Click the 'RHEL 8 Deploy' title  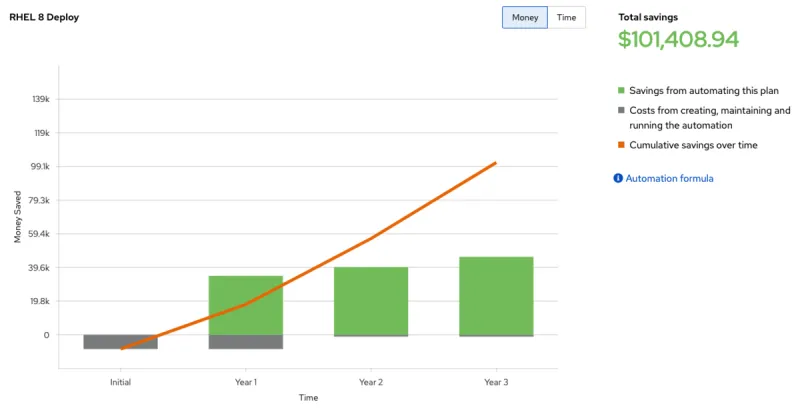click(x=44, y=17)
